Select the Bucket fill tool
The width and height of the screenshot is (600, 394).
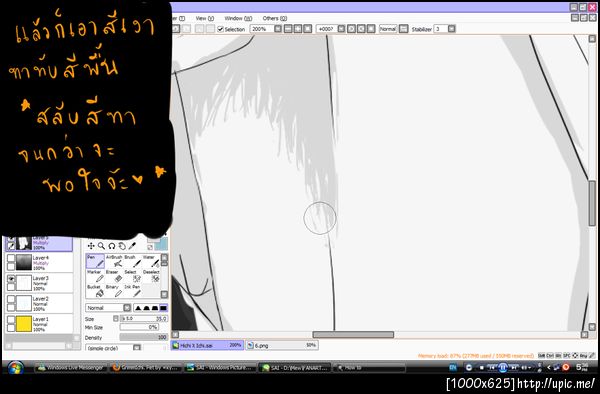pyautogui.click(x=95, y=291)
